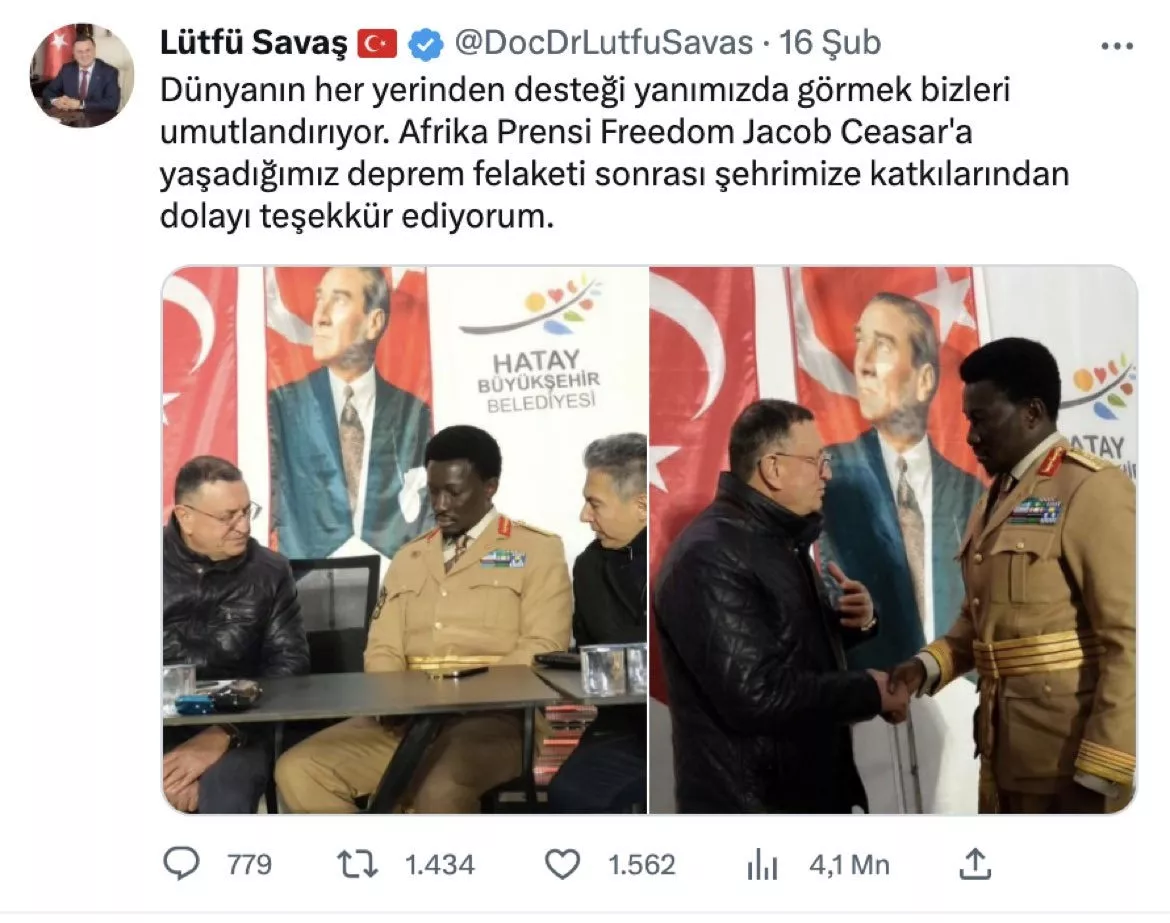Image resolution: width=1170 pixels, height=923 pixels.
Task: Click the tweet text body
Action: (x=614, y=153)
